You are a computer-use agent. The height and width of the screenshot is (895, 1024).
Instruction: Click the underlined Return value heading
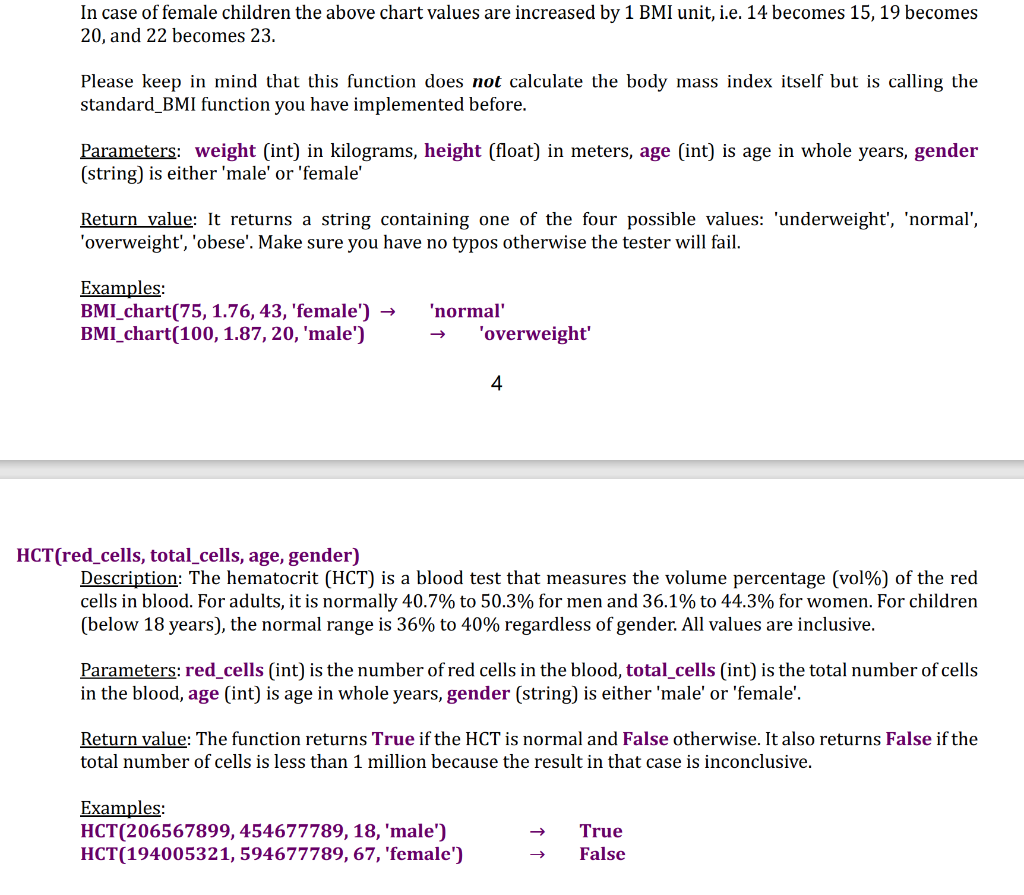click(x=135, y=739)
